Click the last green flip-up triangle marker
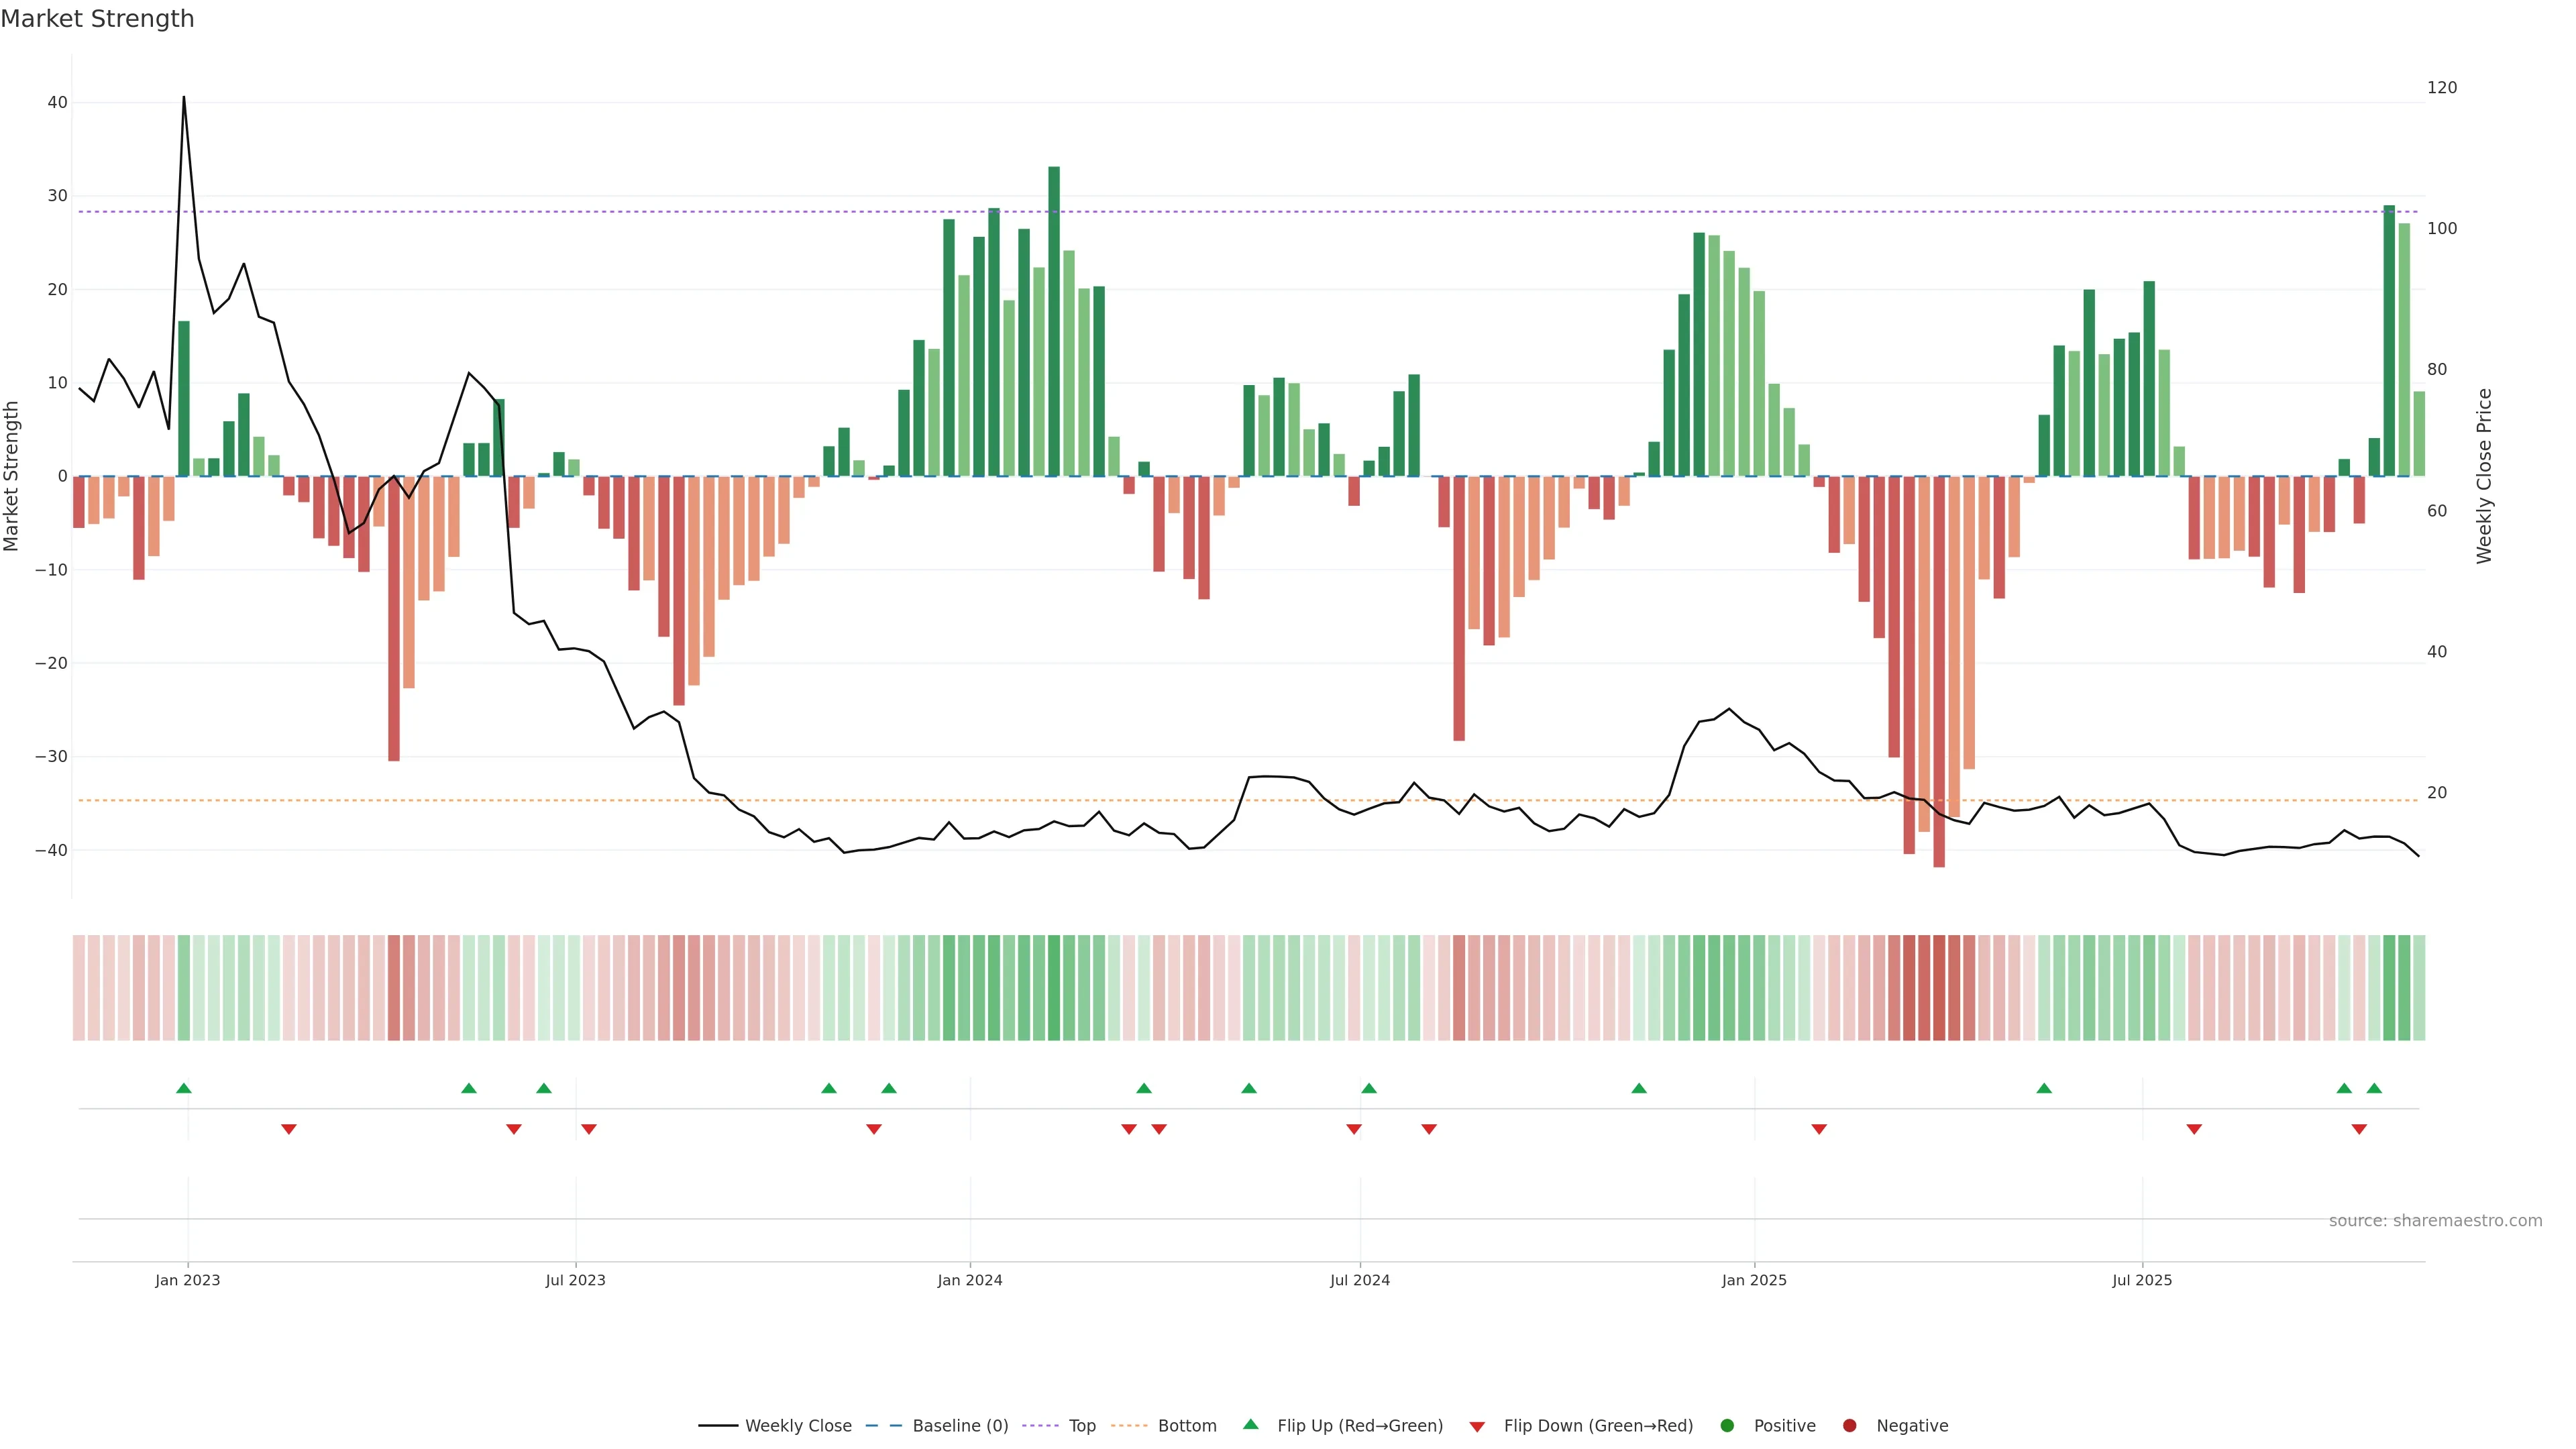 (x=2374, y=1088)
